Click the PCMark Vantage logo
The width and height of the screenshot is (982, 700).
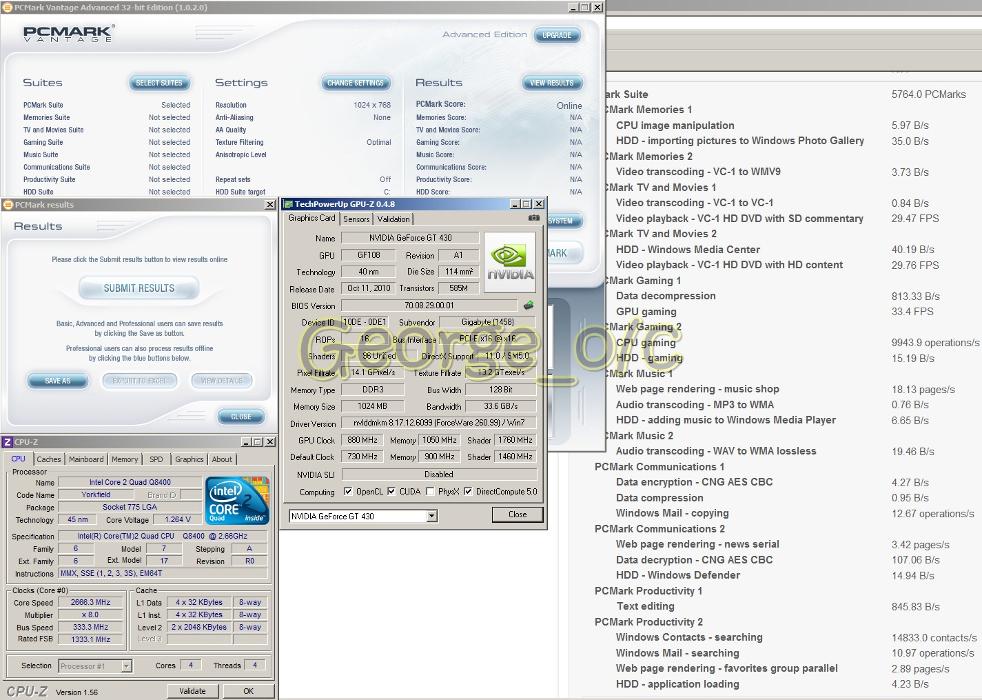[68, 33]
